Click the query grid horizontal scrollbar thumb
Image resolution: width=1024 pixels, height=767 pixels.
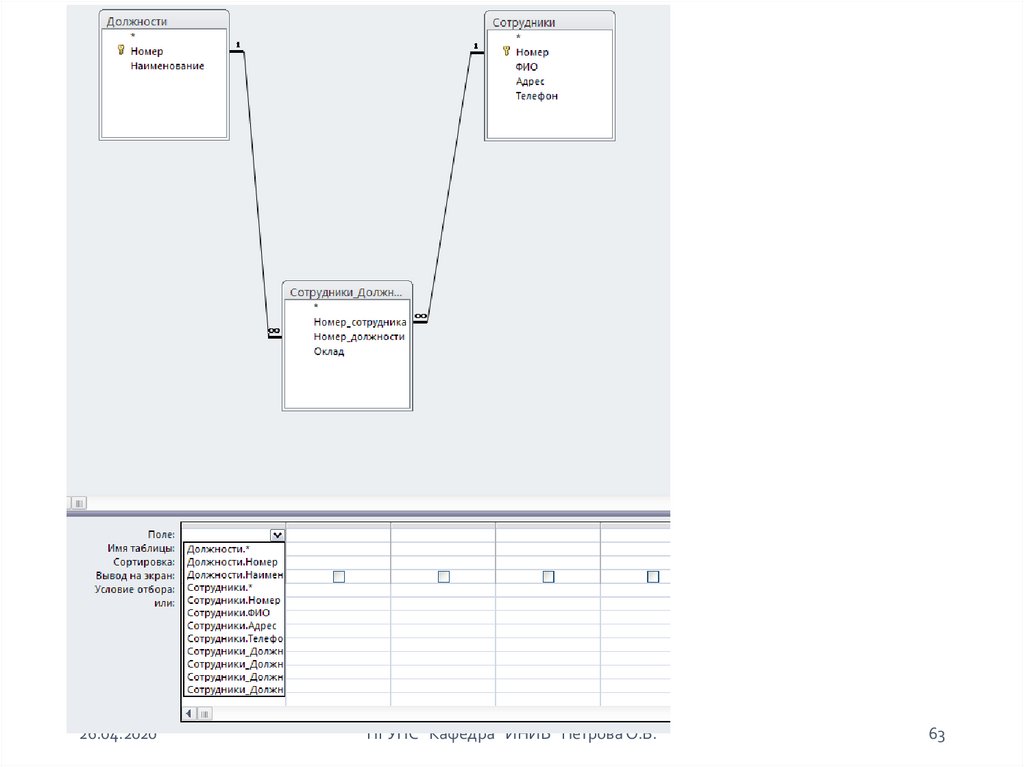click(205, 714)
